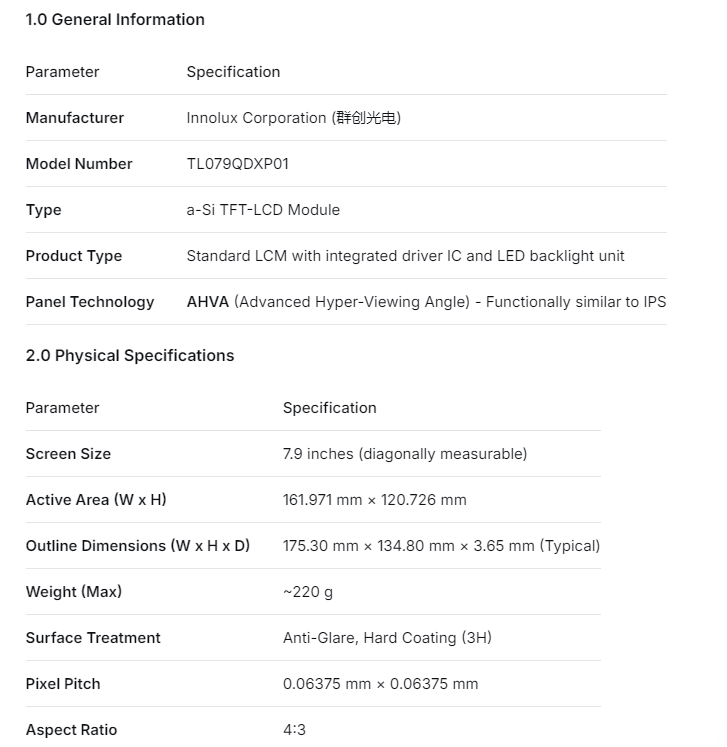Click the Active Area (W x H) label
The image size is (727, 747).
coord(96,500)
